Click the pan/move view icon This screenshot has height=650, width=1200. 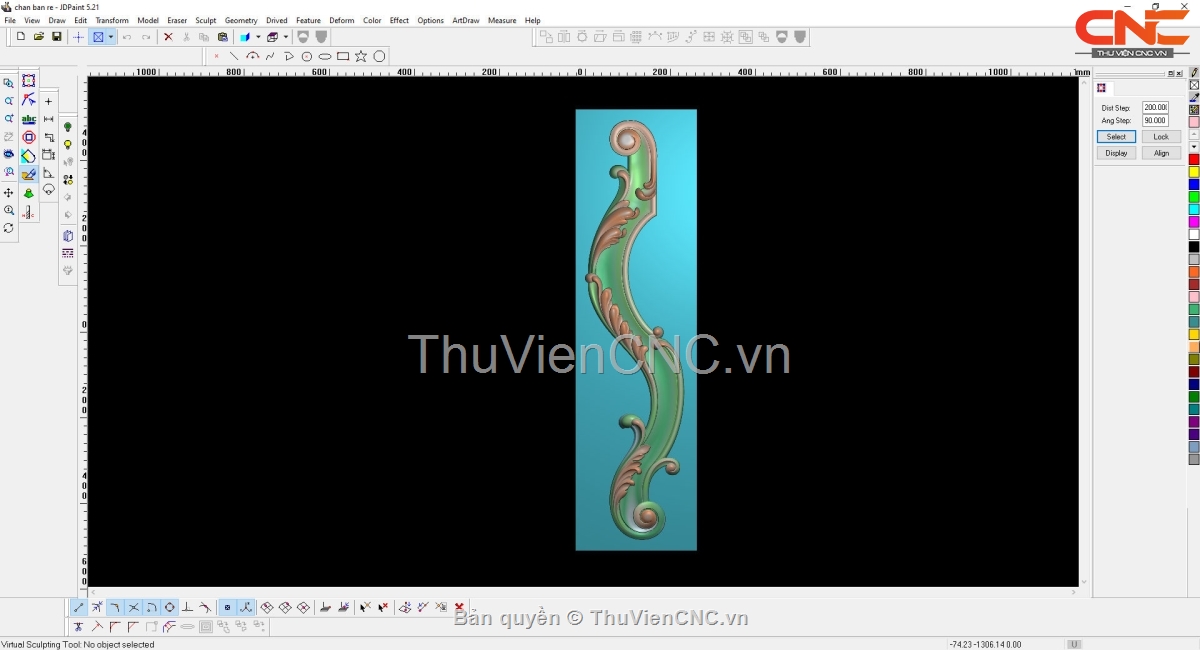pos(9,192)
